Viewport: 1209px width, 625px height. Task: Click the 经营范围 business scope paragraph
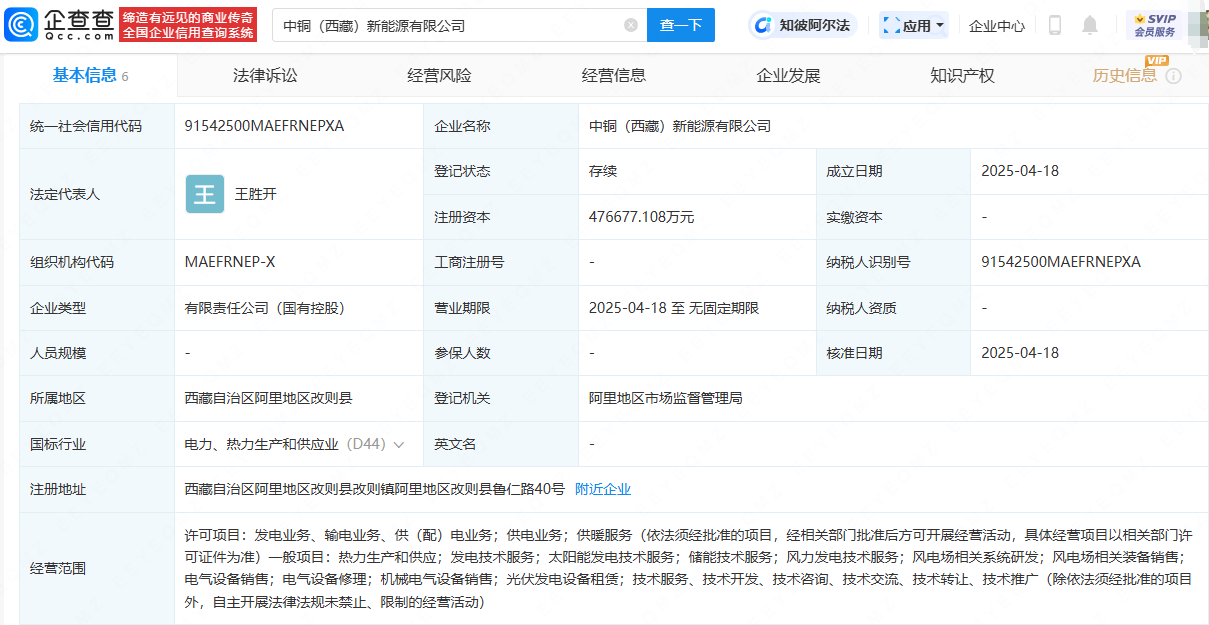click(x=688, y=568)
